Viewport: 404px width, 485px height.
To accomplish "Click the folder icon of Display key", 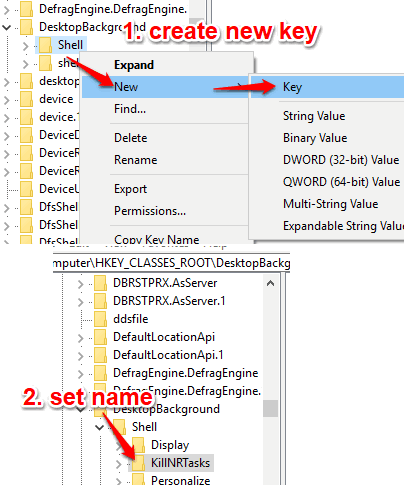I will coord(138,445).
